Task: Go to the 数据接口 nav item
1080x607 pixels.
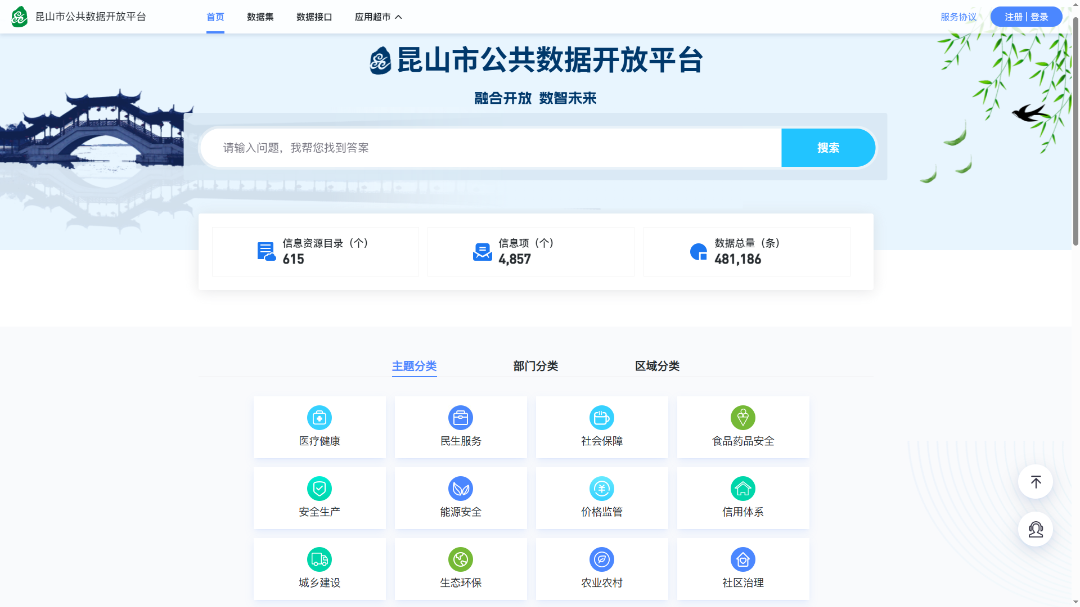Action: coord(314,17)
